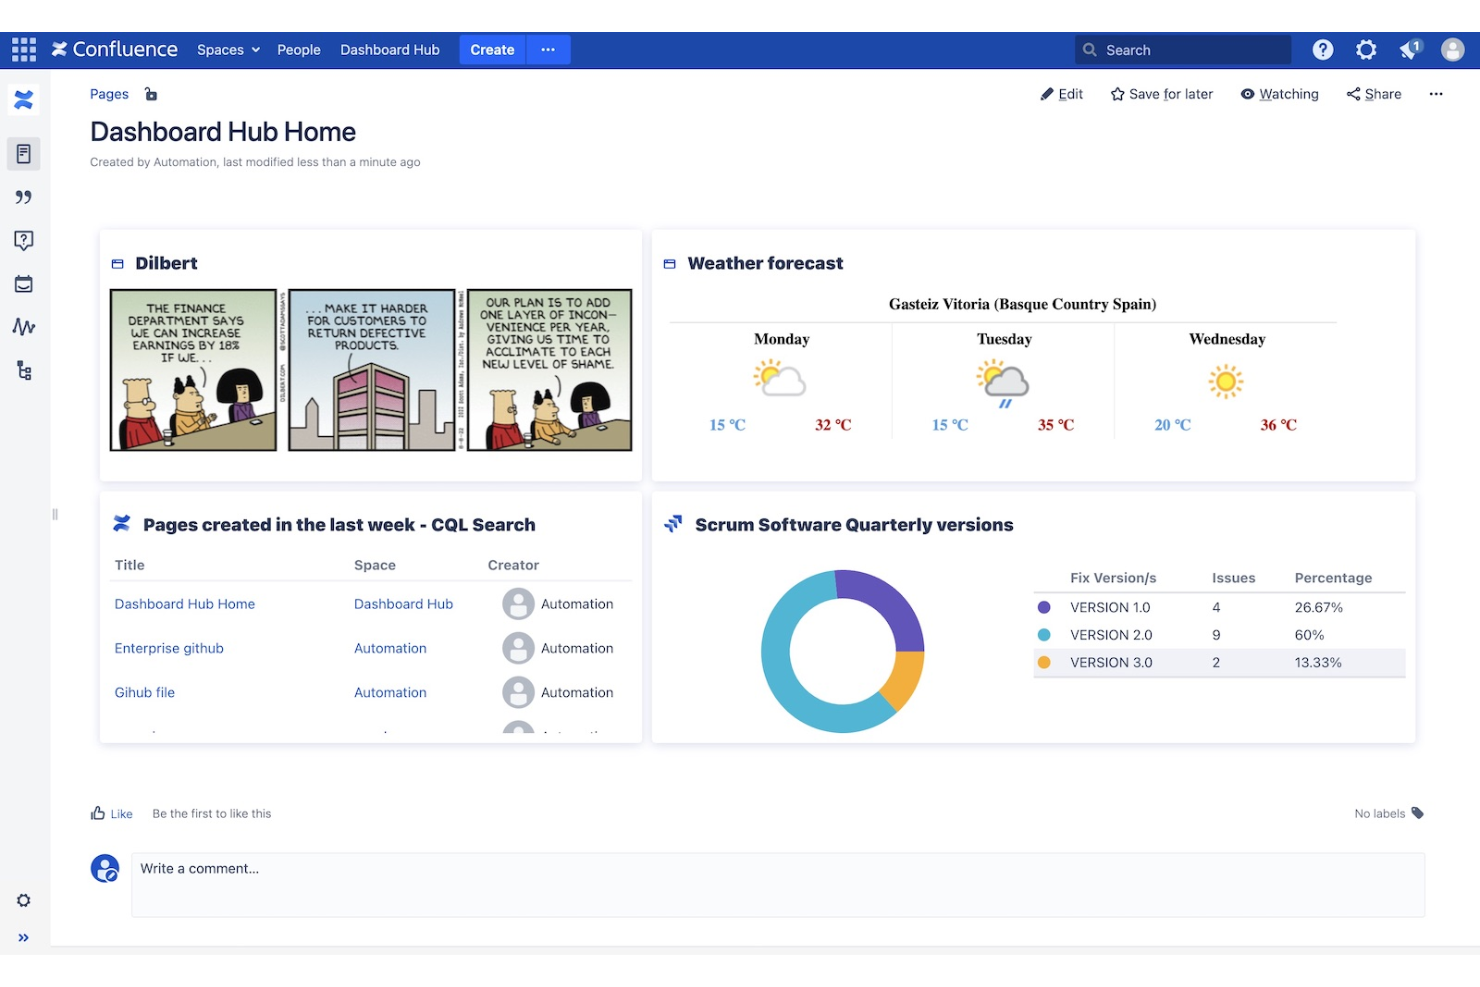
Task: Open the Help icon menu
Action: tap(1323, 50)
